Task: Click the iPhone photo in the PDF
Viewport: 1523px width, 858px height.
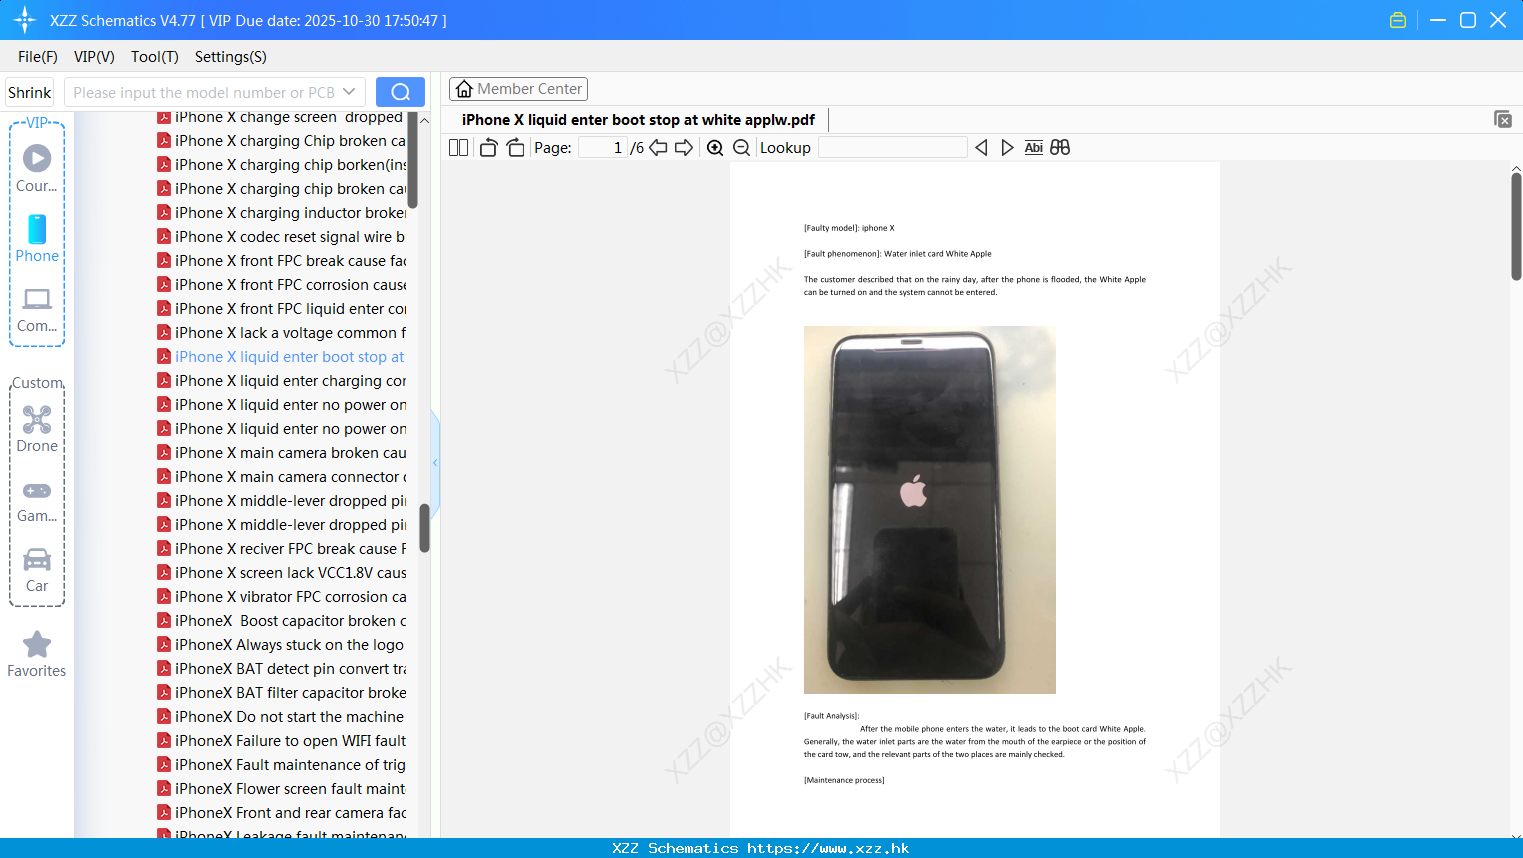Action: 930,510
